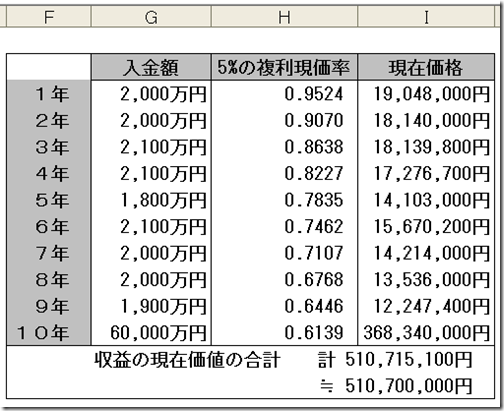Click the rounded 510,700,000円 value
This screenshot has height=411, width=504.
point(409,386)
